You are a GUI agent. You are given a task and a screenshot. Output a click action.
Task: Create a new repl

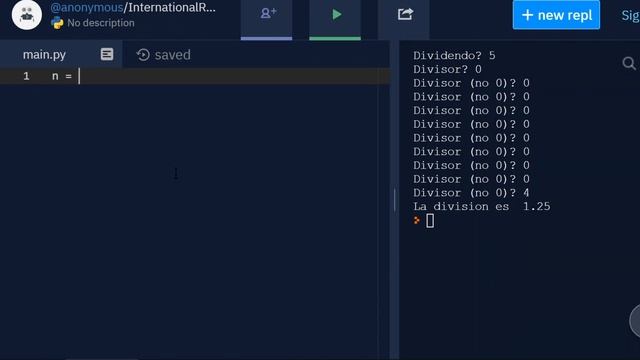[556, 15]
